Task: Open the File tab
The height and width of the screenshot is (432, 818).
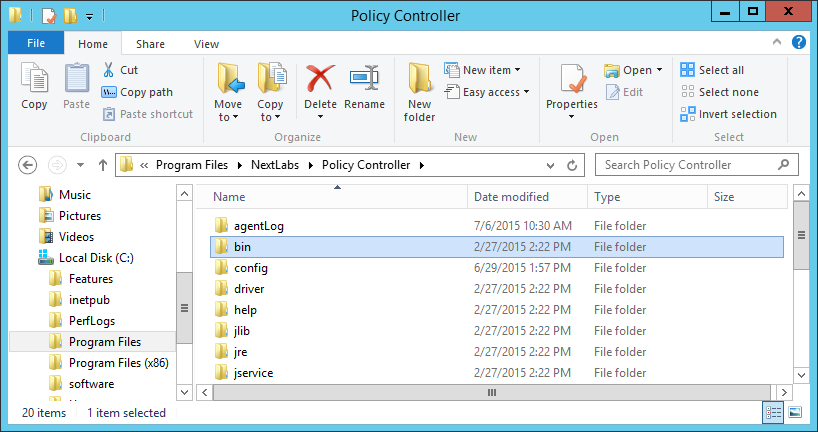Action: (36, 43)
